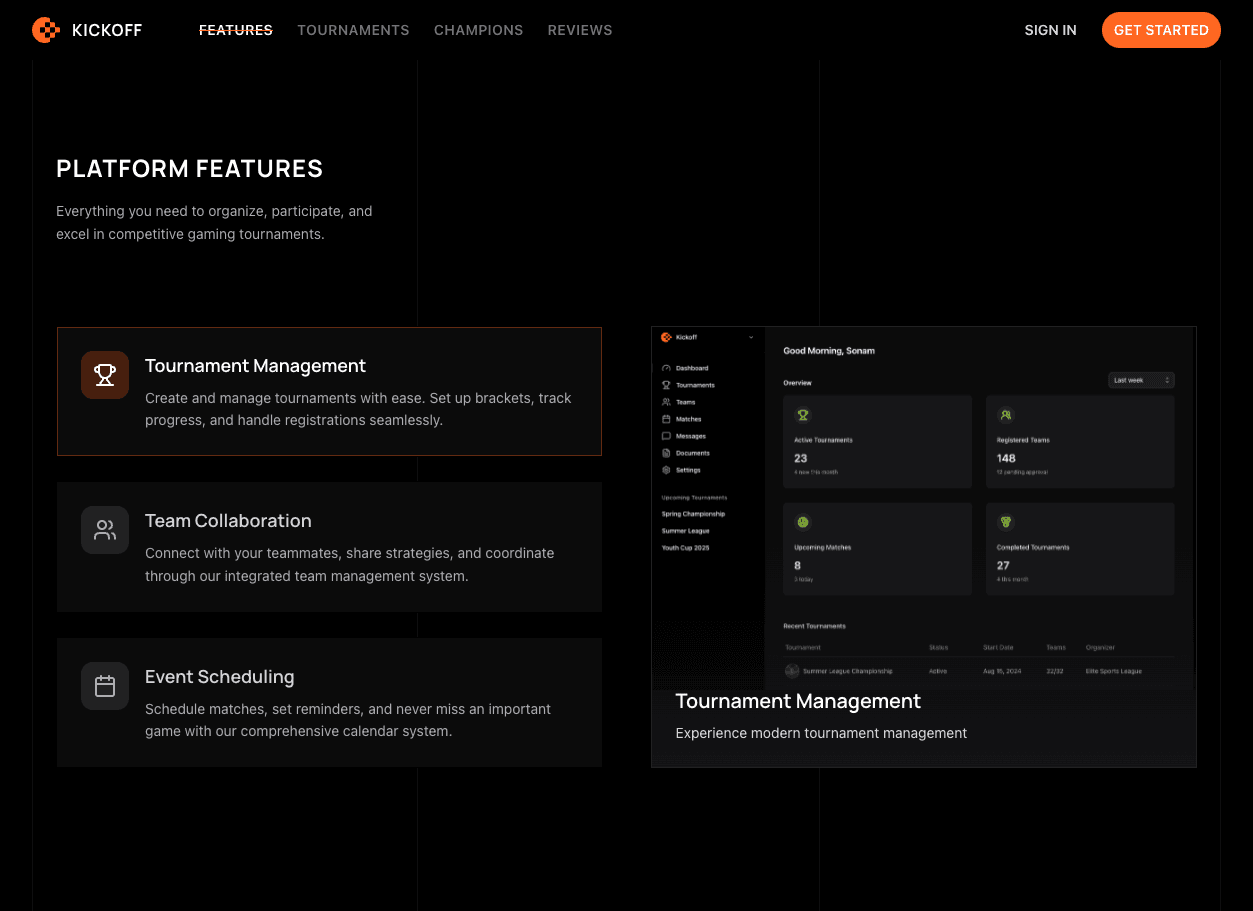Open the Champions nav item
The height and width of the screenshot is (911, 1253).
point(478,30)
